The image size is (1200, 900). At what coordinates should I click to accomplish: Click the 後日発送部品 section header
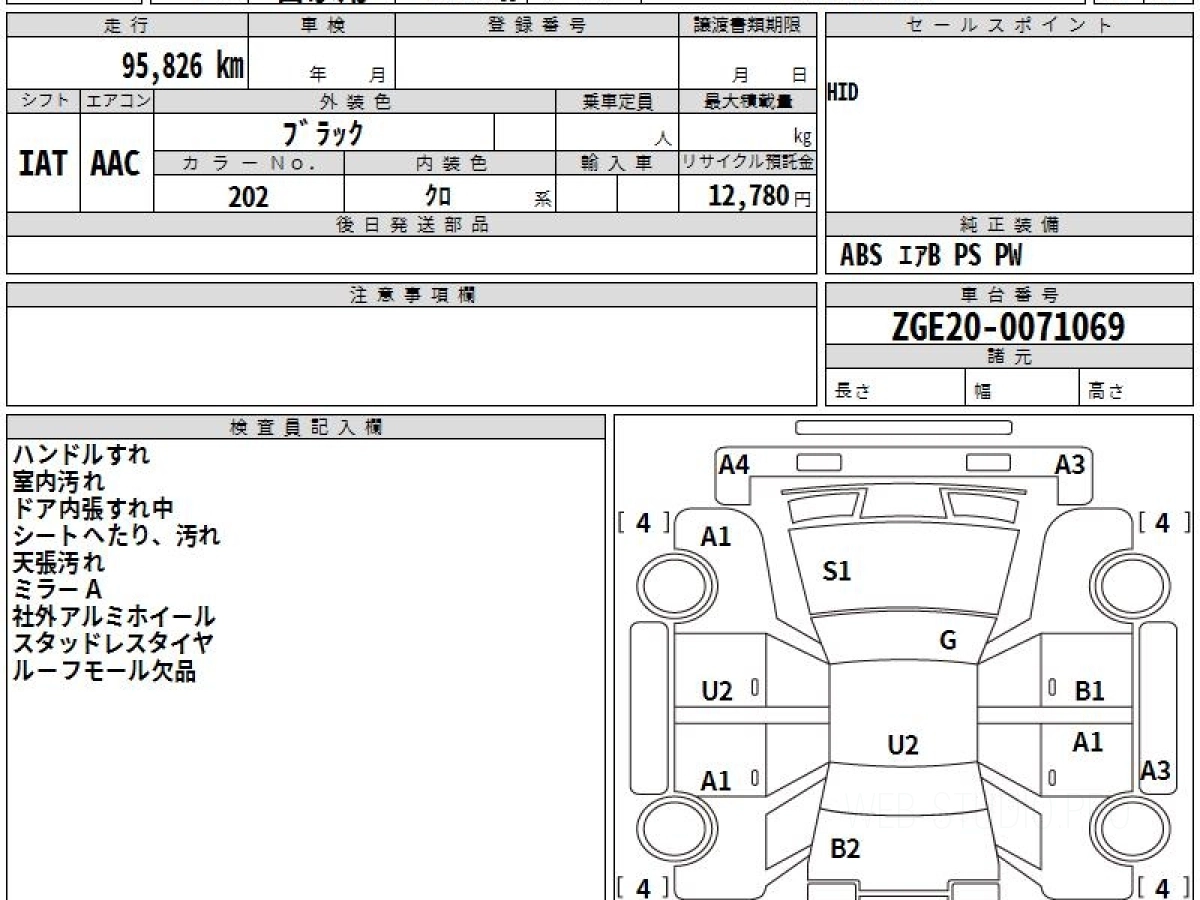[412, 225]
